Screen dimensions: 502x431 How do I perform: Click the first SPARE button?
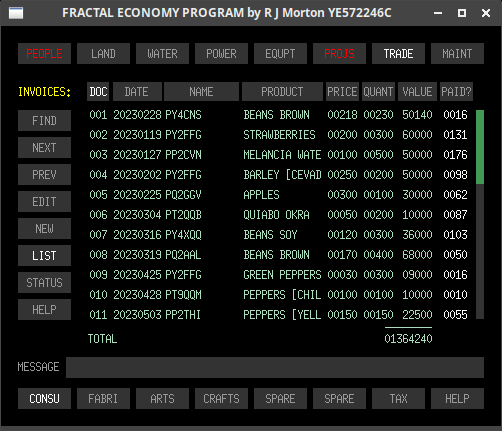point(280,398)
